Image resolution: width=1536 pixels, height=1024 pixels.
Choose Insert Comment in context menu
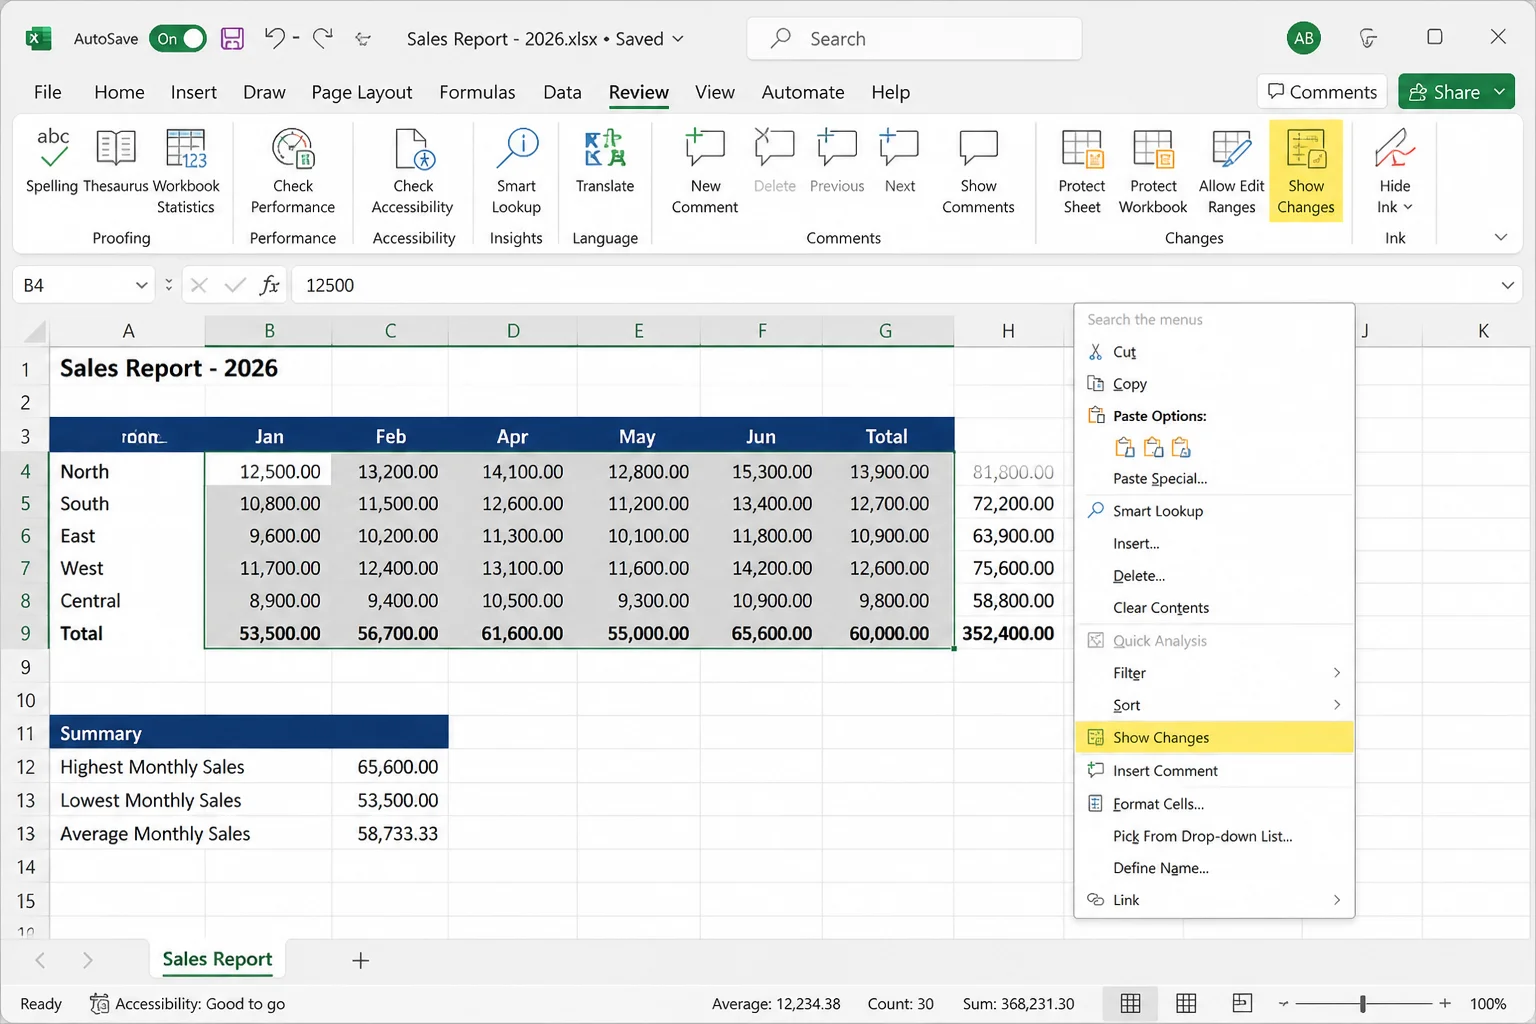tap(1214, 771)
